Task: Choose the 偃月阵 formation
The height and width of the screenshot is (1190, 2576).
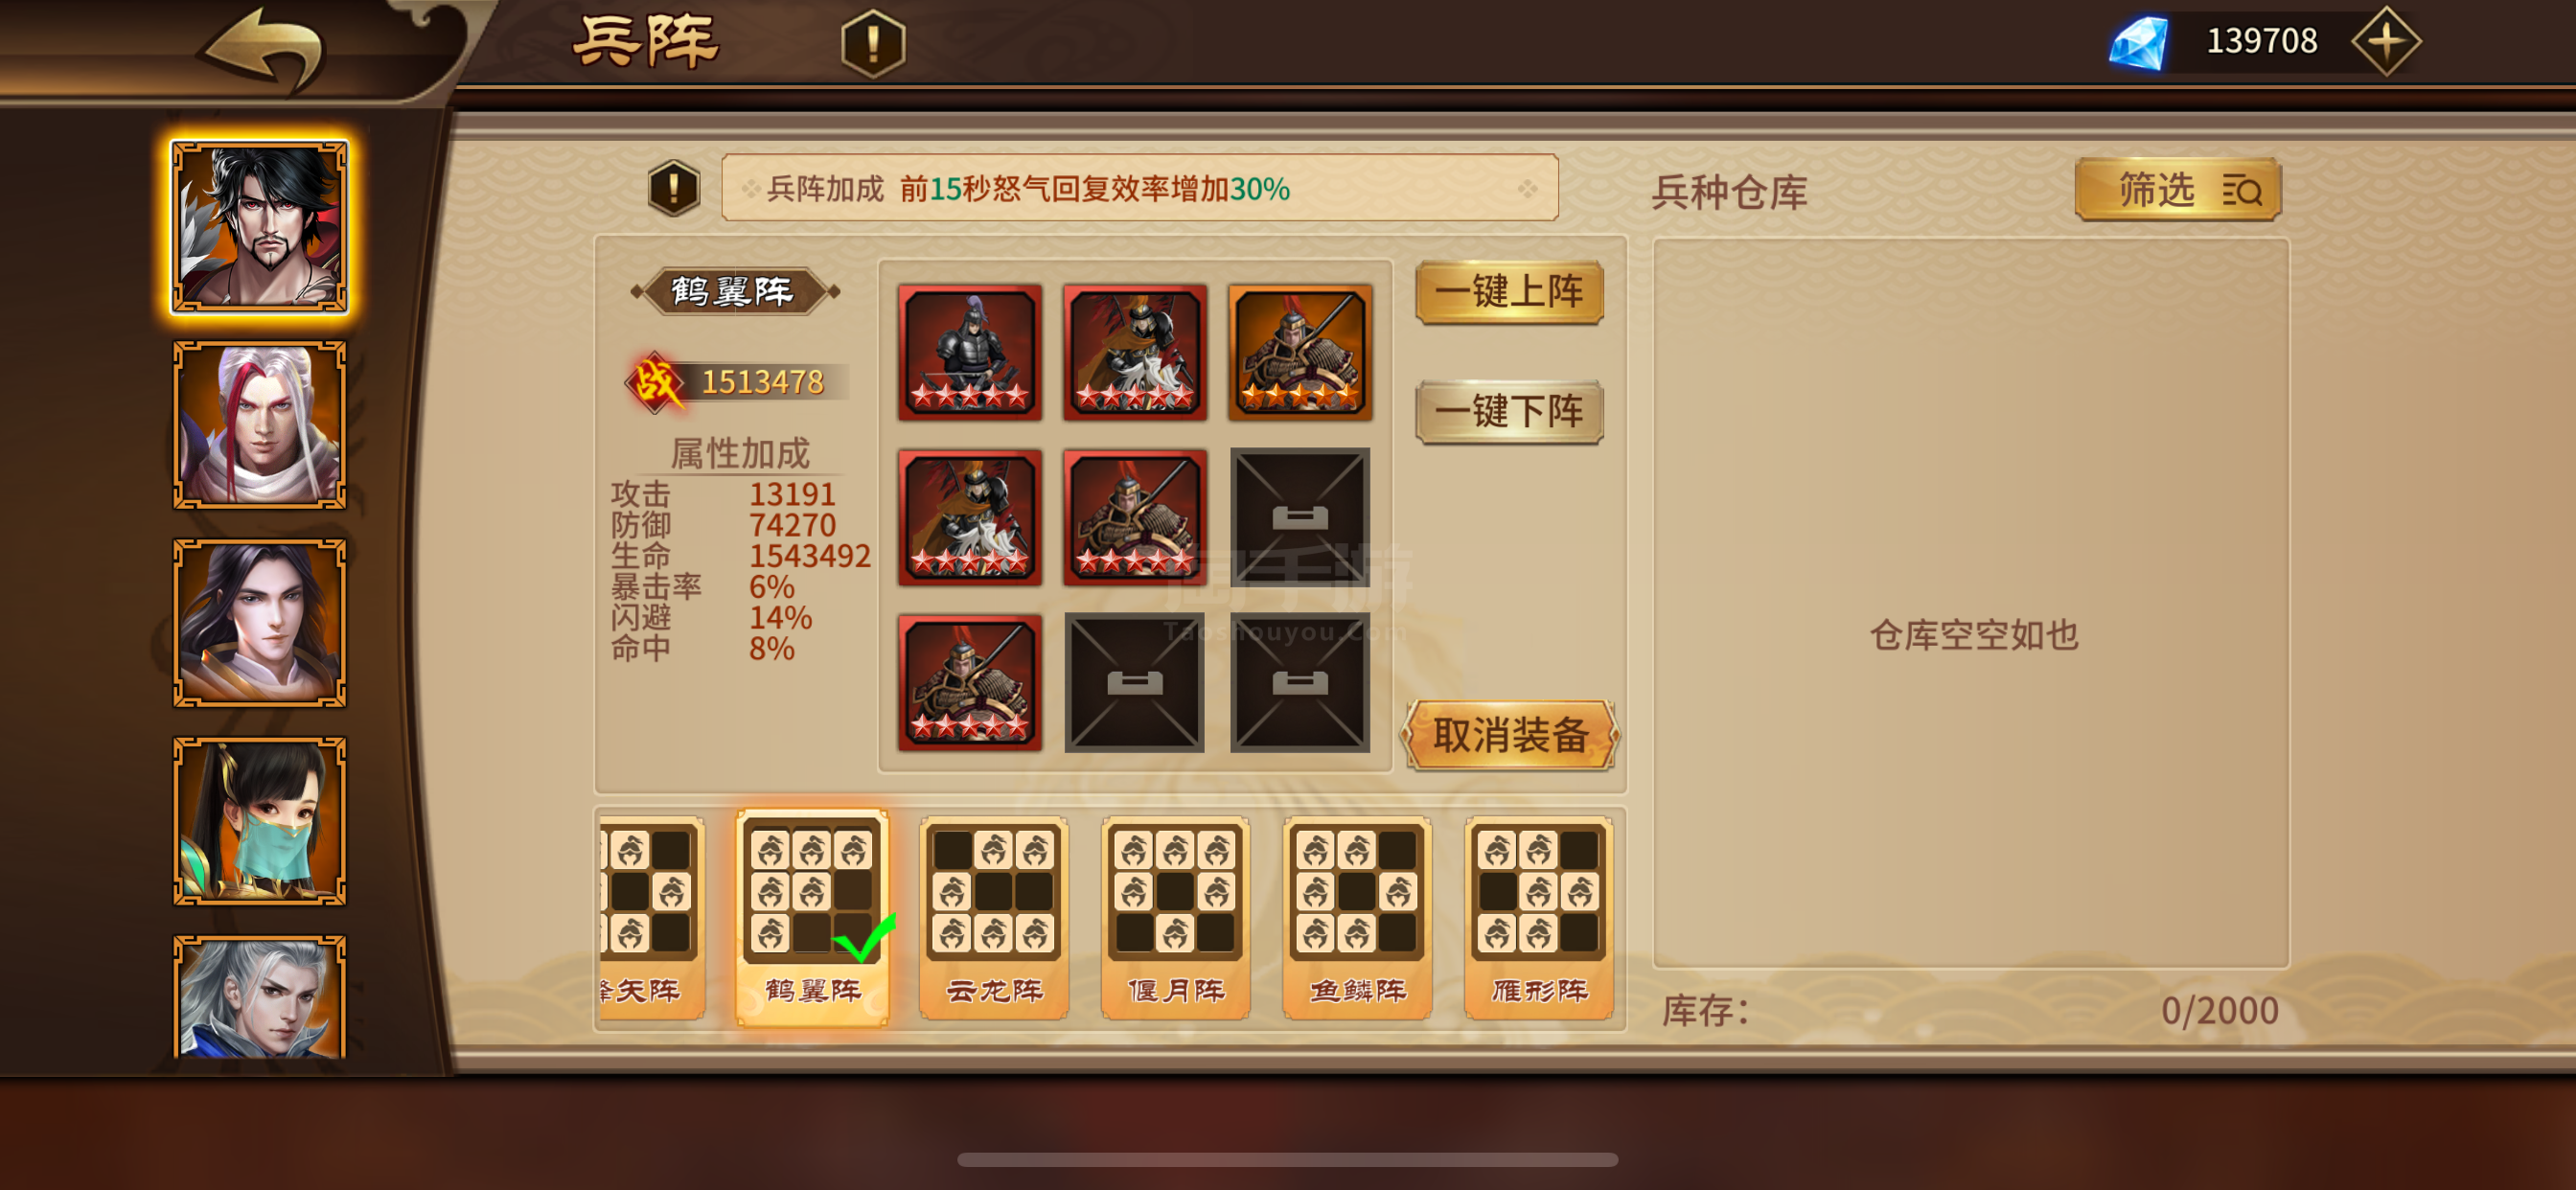Action: coord(1176,918)
